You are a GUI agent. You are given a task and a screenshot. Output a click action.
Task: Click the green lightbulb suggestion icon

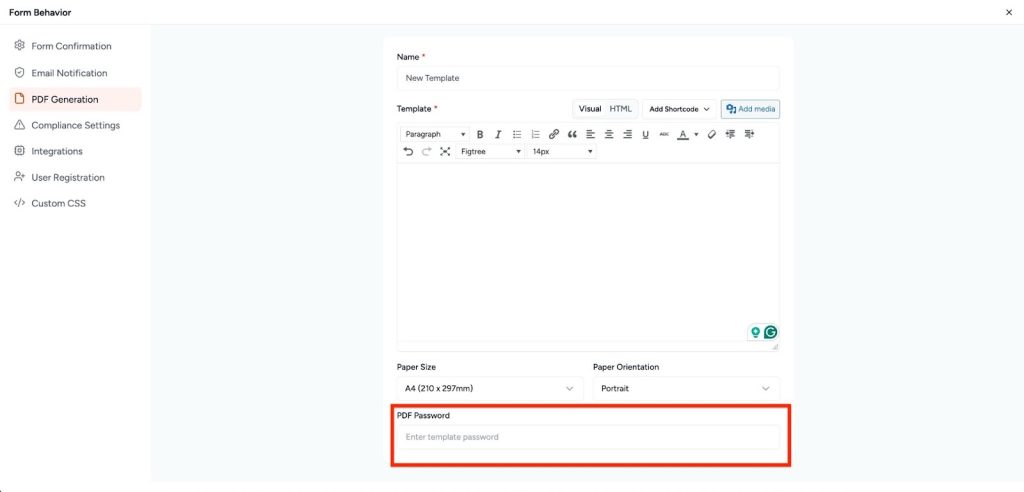coord(756,333)
